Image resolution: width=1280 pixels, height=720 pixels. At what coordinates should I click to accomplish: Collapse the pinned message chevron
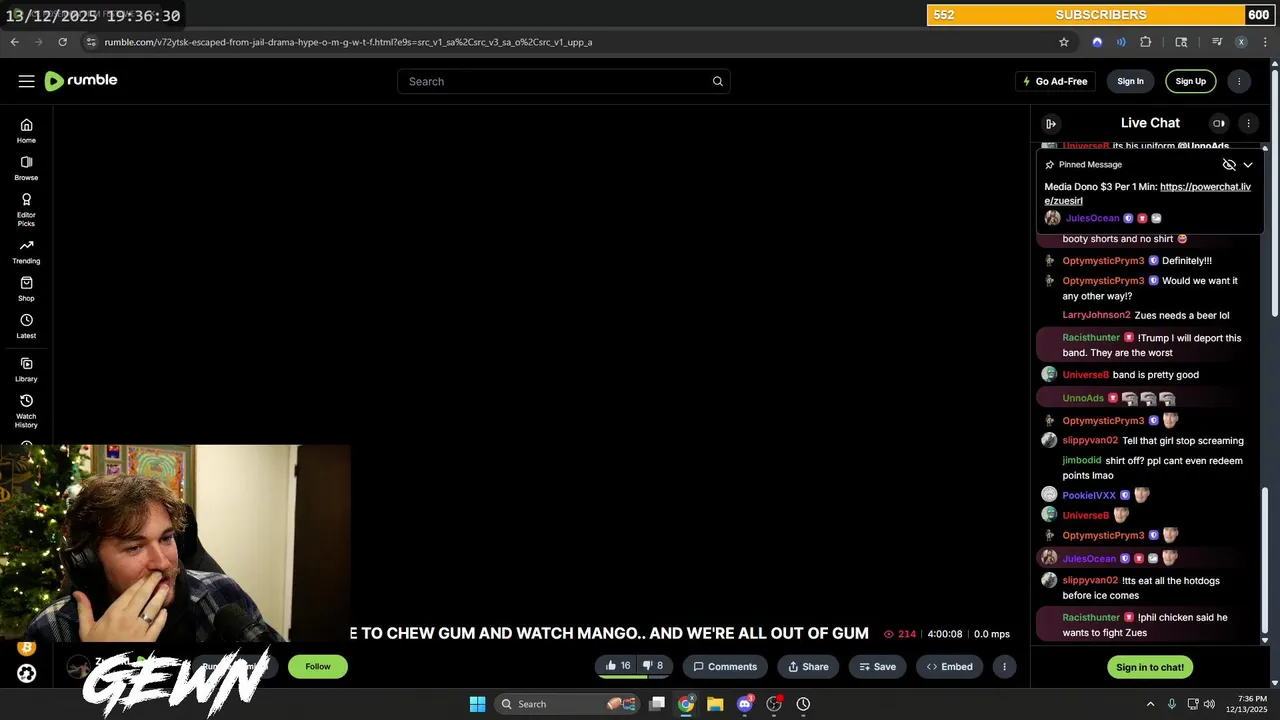[1248, 164]
